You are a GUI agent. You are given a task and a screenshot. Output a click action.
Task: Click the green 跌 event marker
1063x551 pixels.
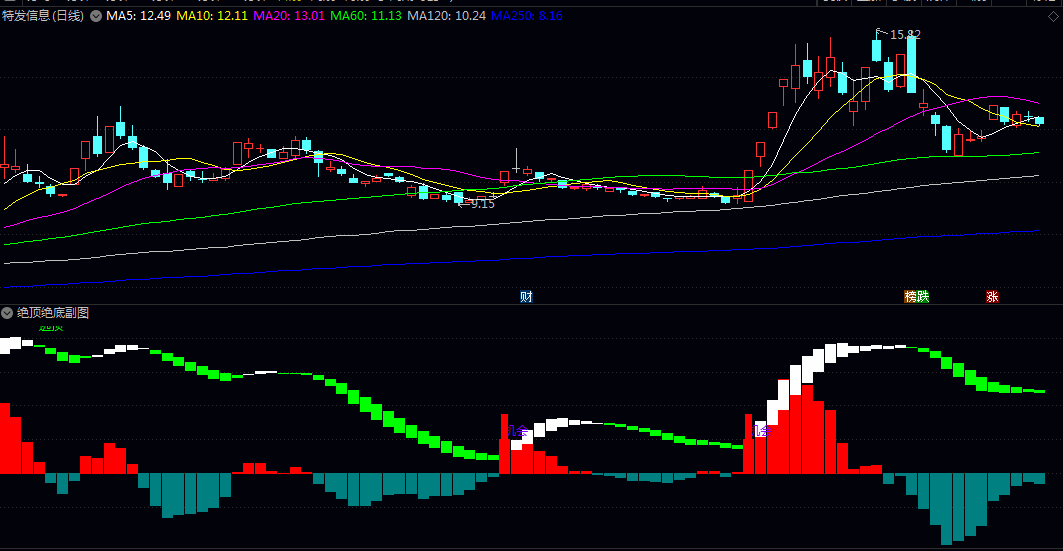(923, 296)
